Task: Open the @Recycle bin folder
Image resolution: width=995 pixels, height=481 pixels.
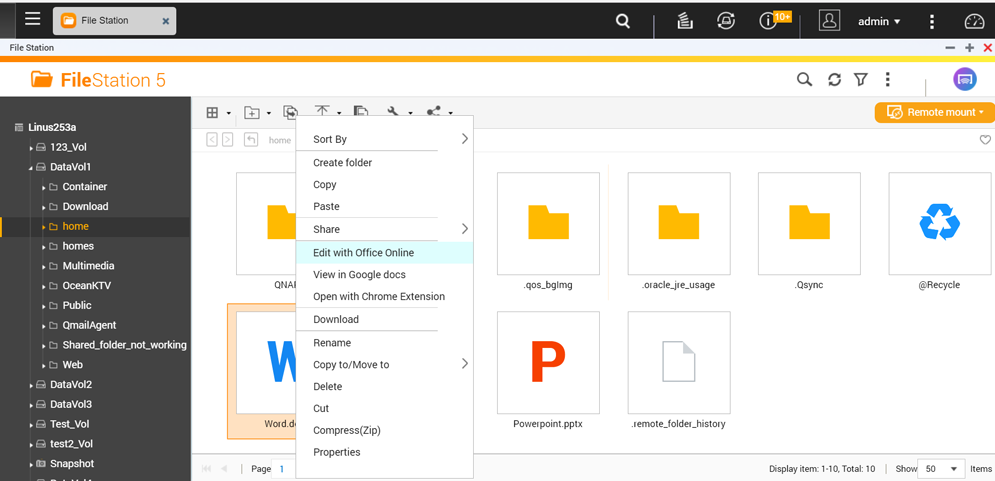Action: [x=939, y=224]
